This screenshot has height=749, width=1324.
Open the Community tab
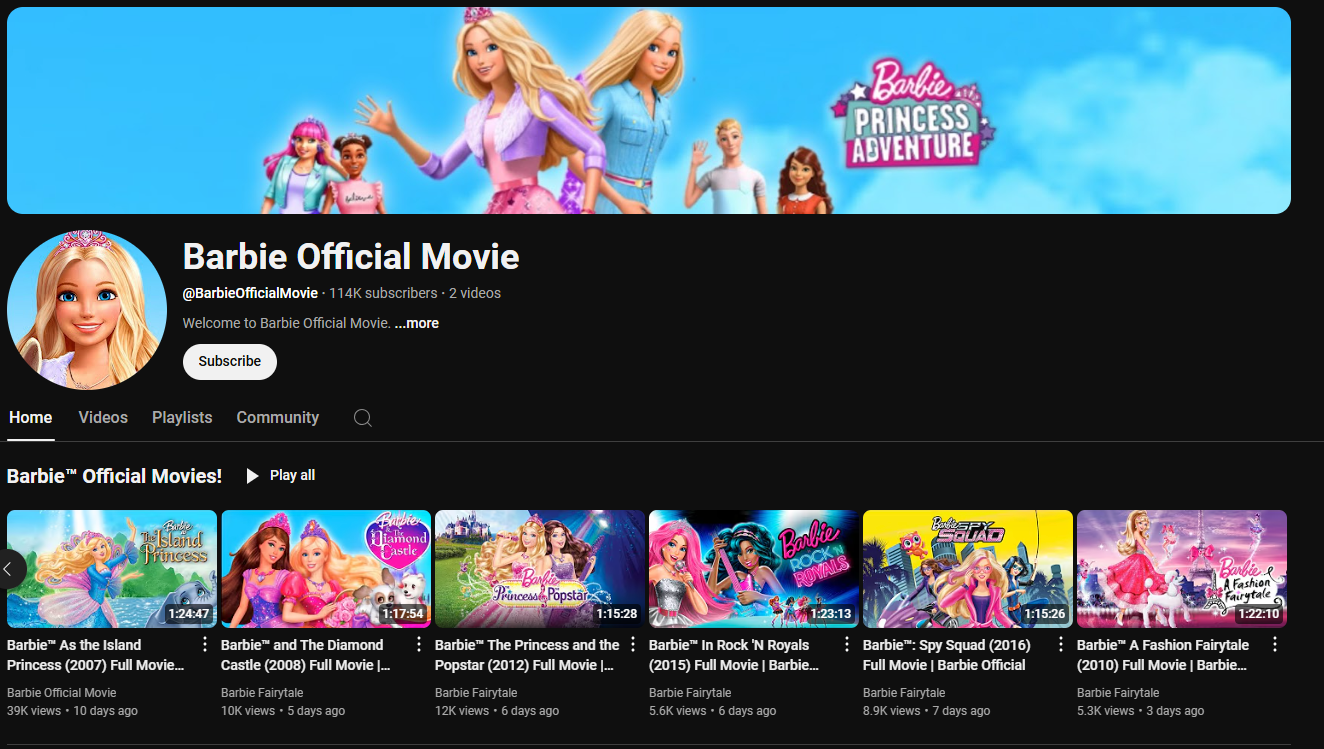[278, 418]
